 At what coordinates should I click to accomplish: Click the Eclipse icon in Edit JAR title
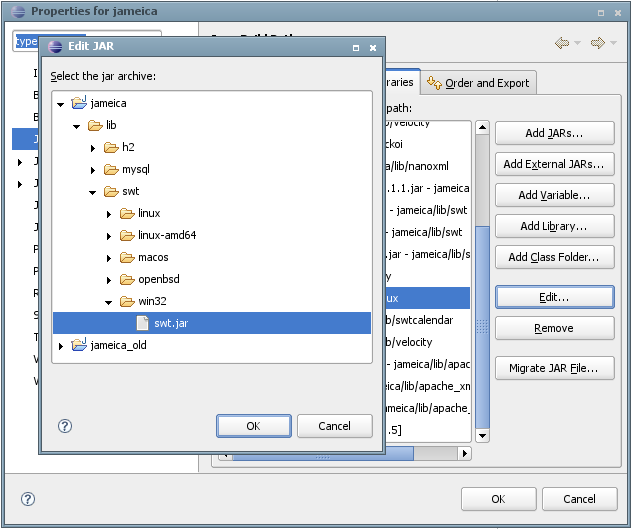click(55, 46)
